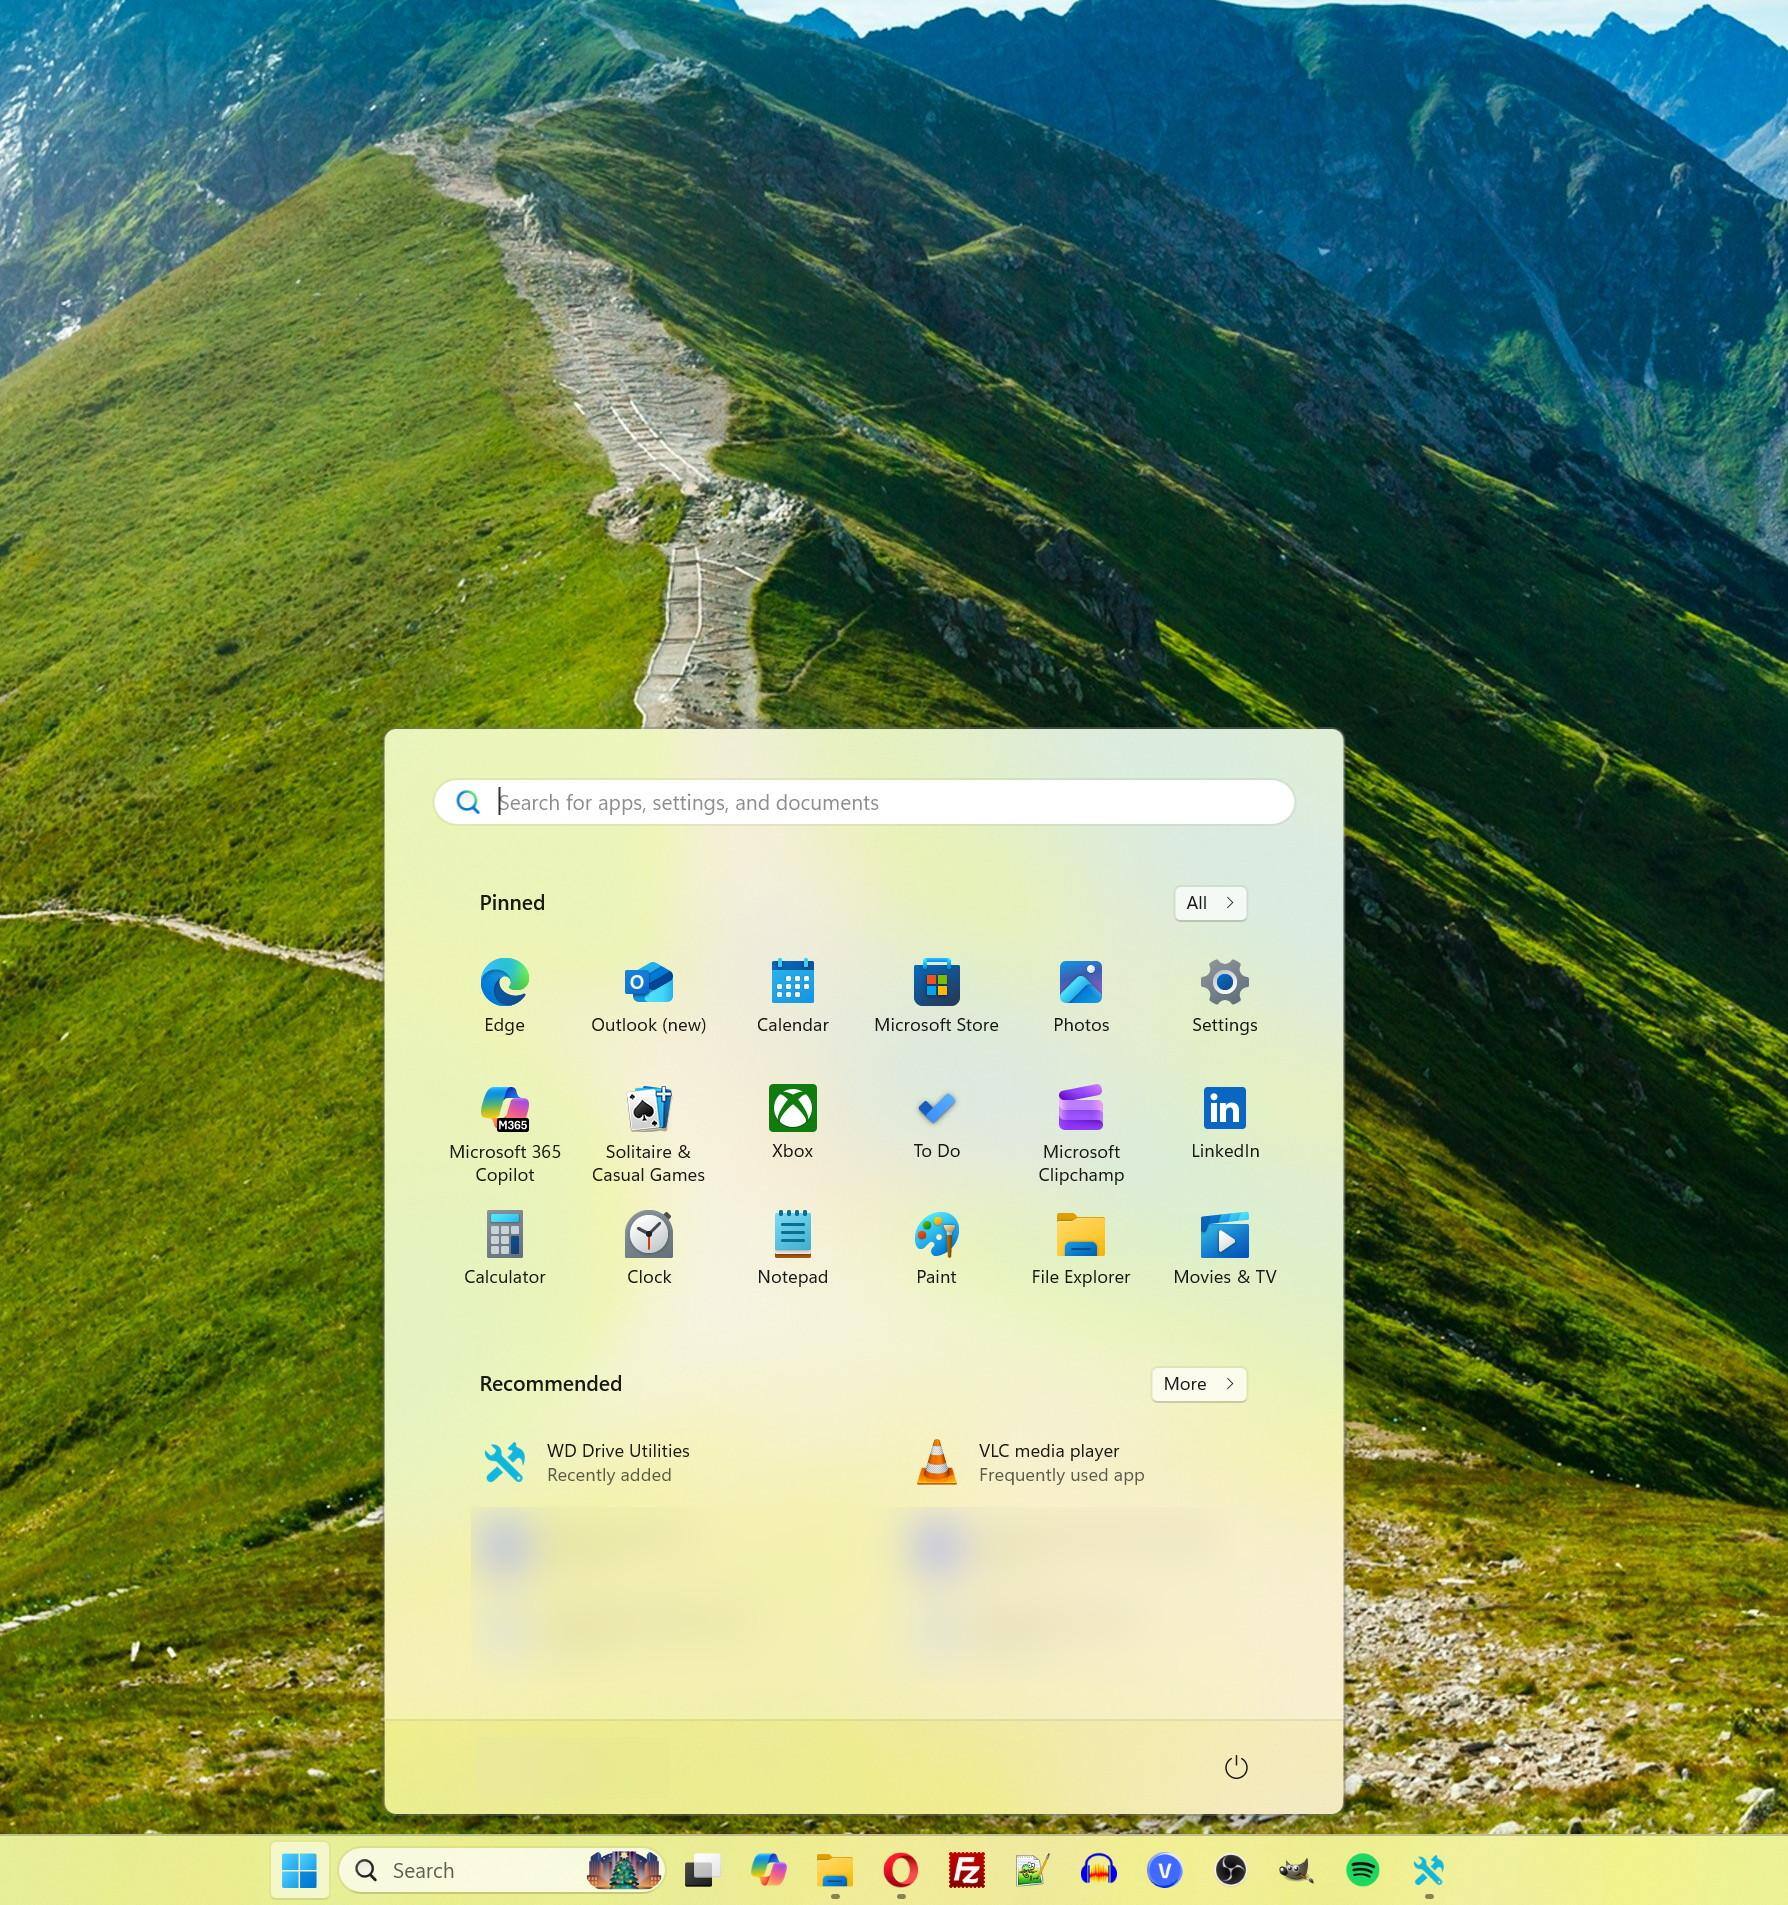
Task: Click the Windows Start button in taskbar
Action: [299, 1870]
